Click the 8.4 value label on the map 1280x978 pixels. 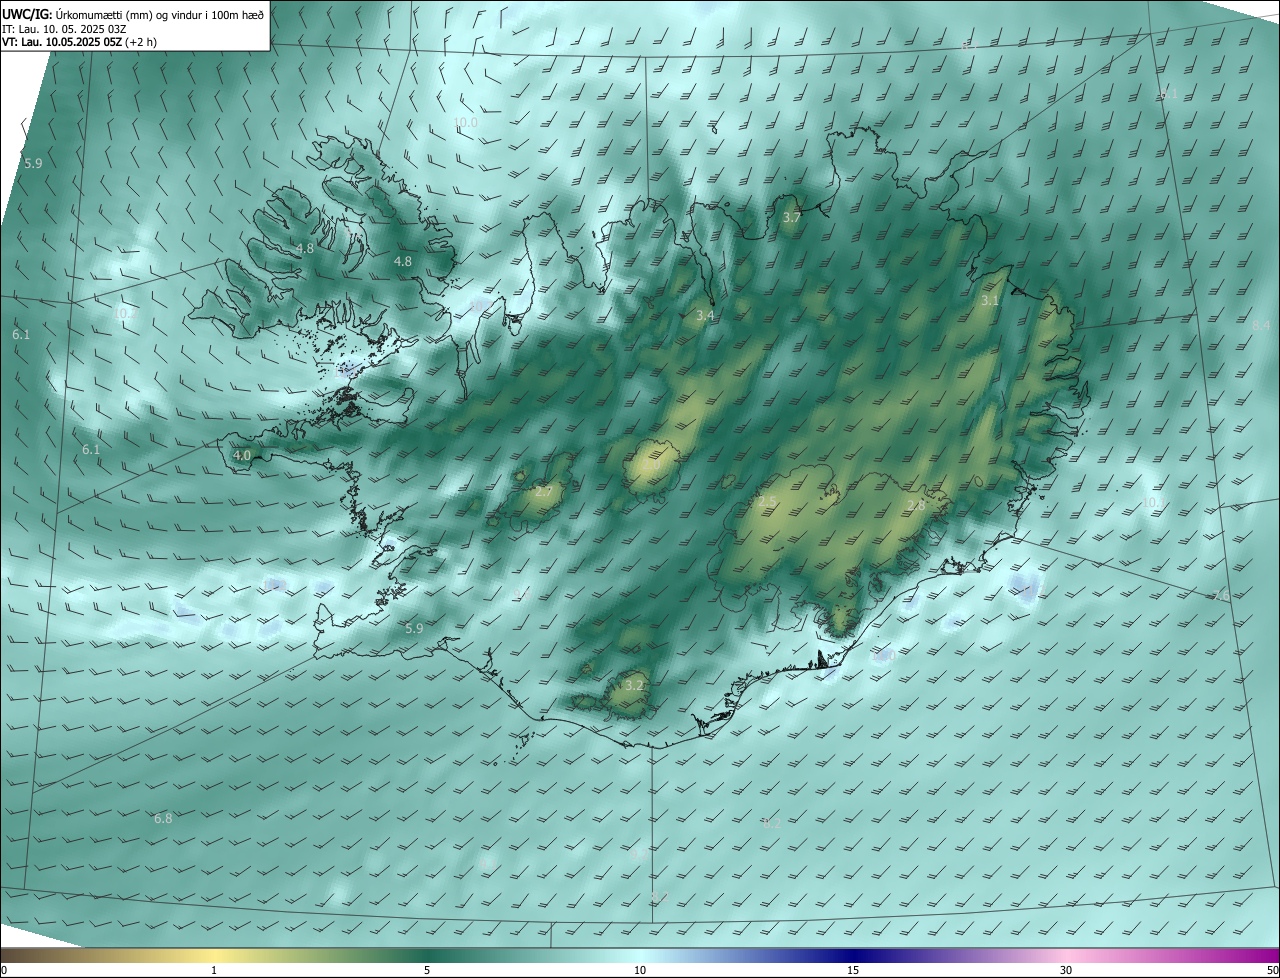1261,325
